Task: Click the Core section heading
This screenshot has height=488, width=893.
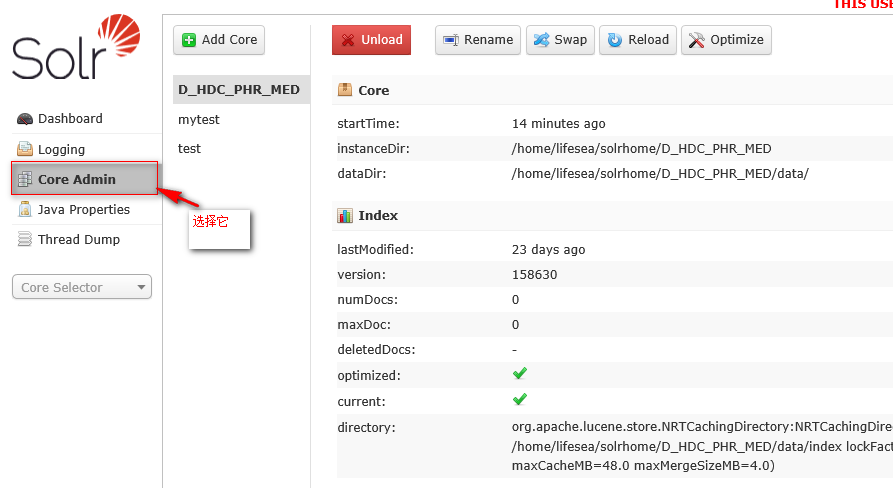Action: point(374,90)
